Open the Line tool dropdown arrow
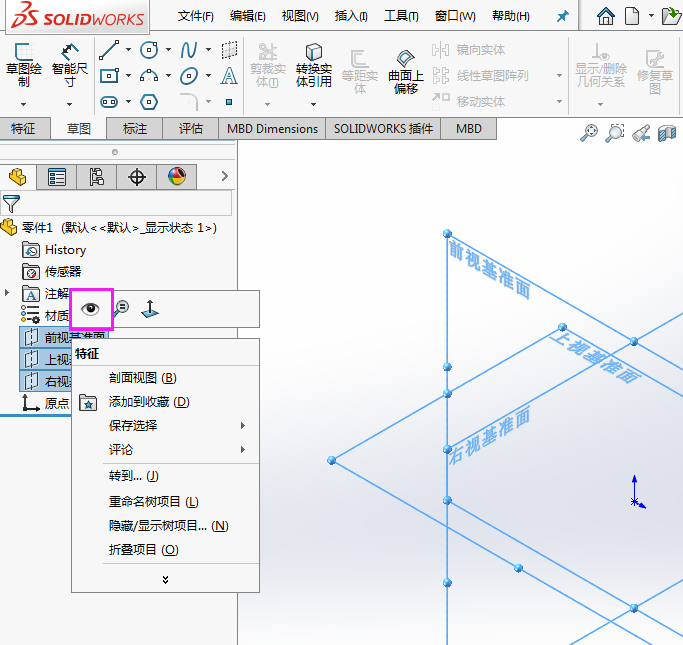The width and height of the screenshot is (683, 645). tap(128, 50)
